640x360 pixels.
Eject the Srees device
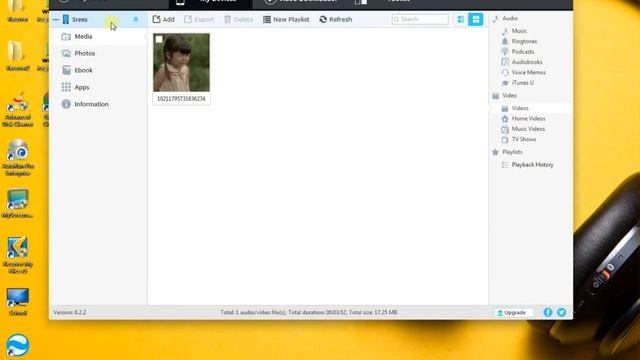pyautogui.click(x=136, y=19)
